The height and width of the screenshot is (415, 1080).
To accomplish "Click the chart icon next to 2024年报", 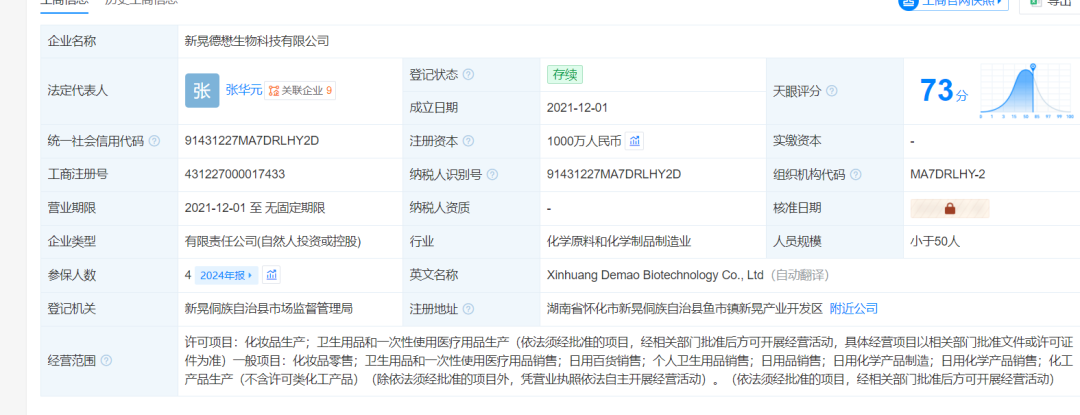I will 272,275.
